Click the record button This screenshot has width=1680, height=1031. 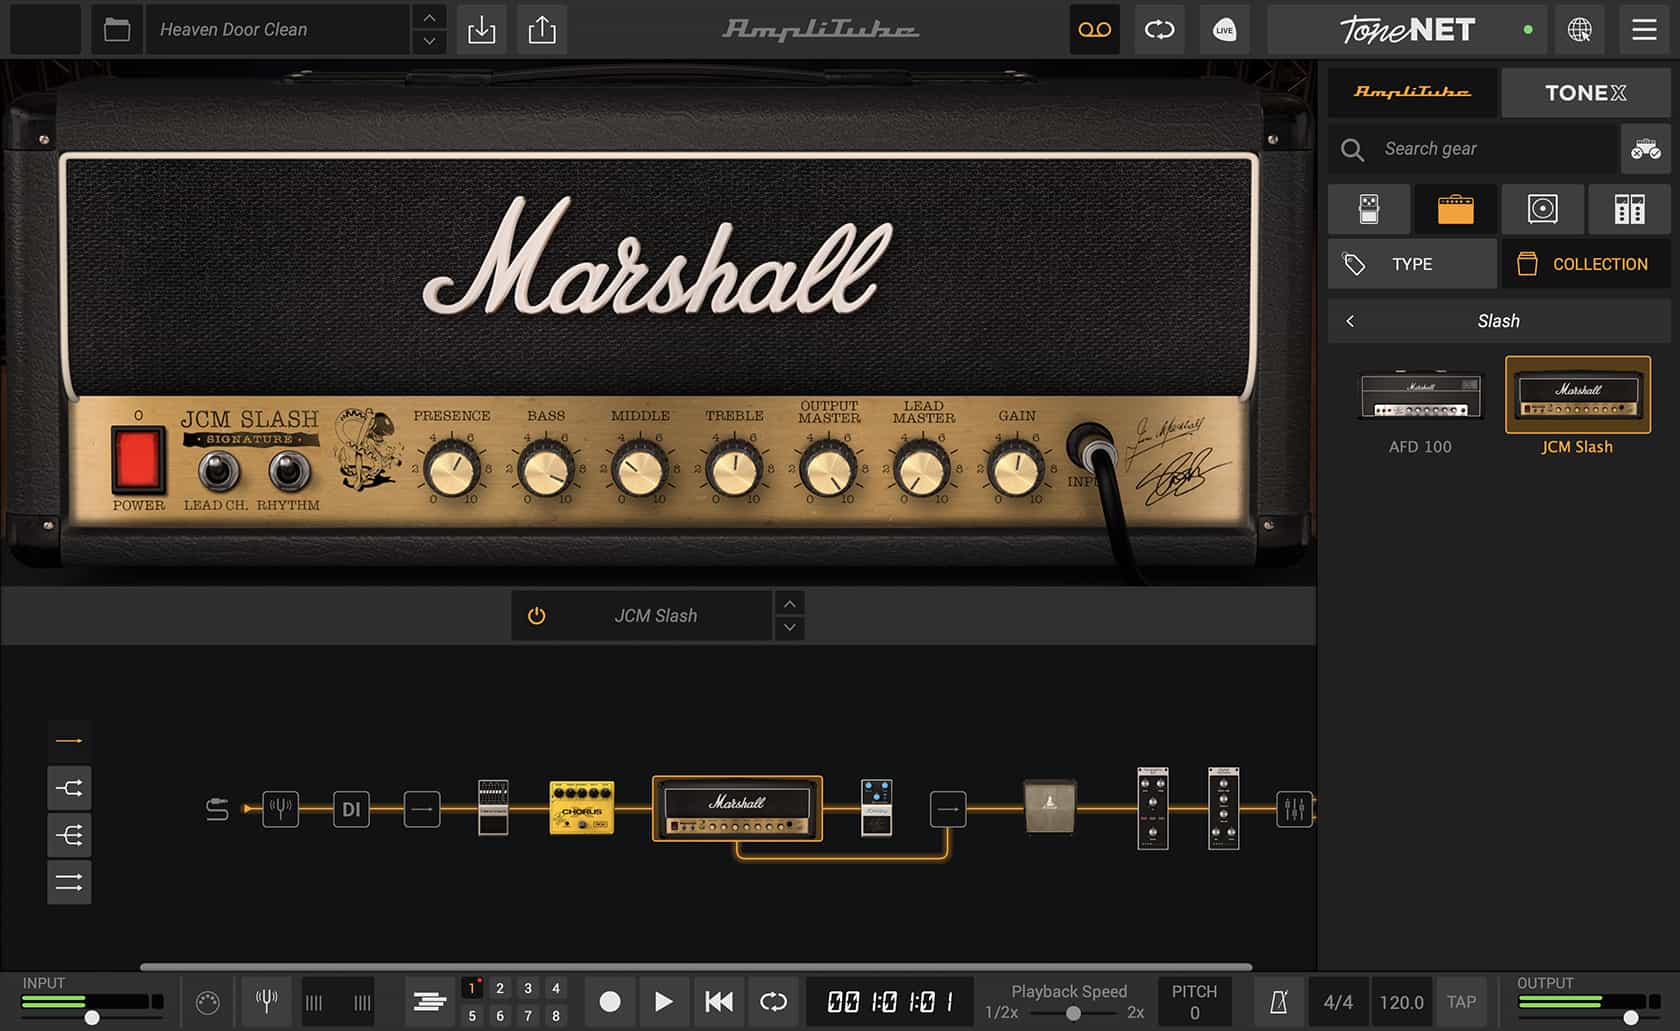tap(610, 1002)
